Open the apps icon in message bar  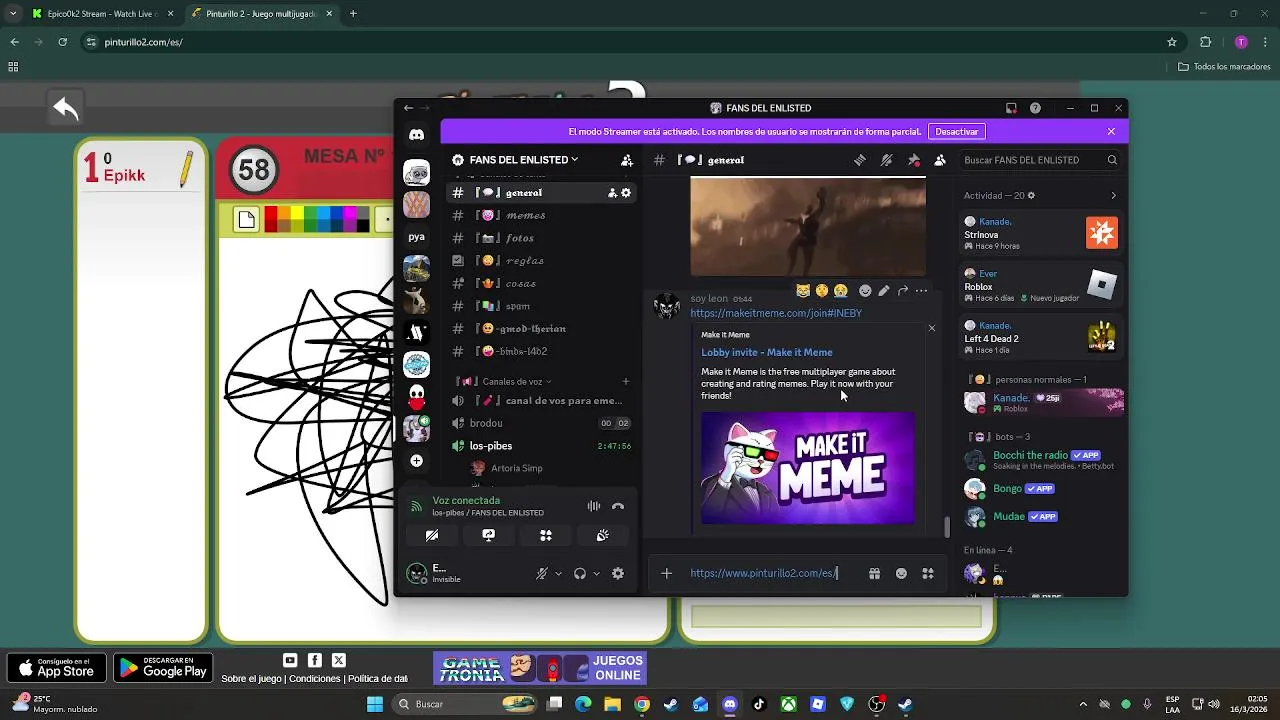[928, 573]
